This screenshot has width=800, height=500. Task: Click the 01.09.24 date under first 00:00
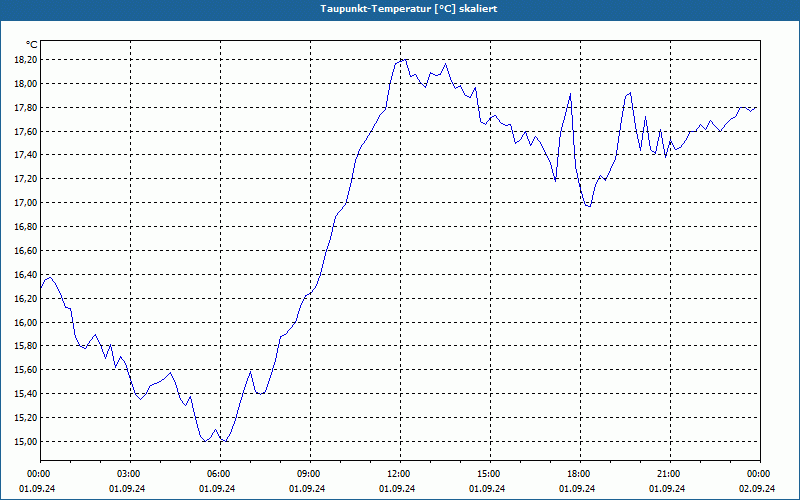pyautogui.click(x=37, y=489)
